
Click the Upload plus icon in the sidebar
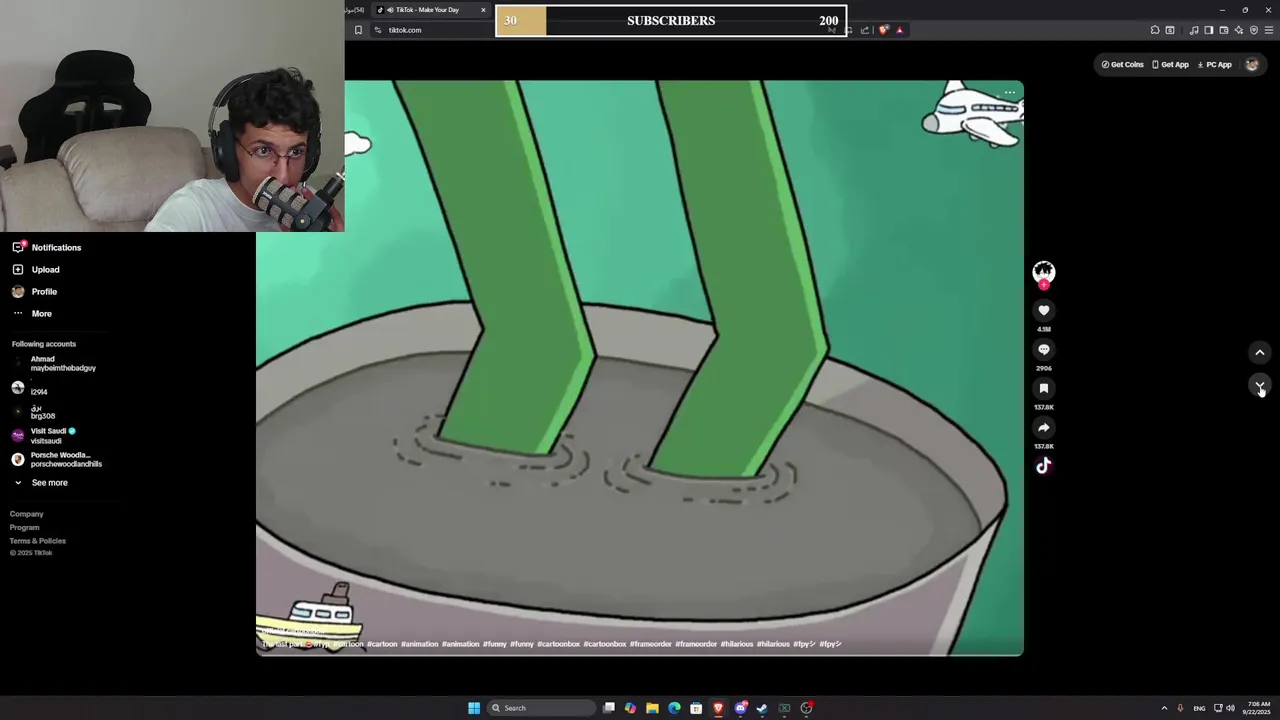pyautogui.click(x=18, y=269)
